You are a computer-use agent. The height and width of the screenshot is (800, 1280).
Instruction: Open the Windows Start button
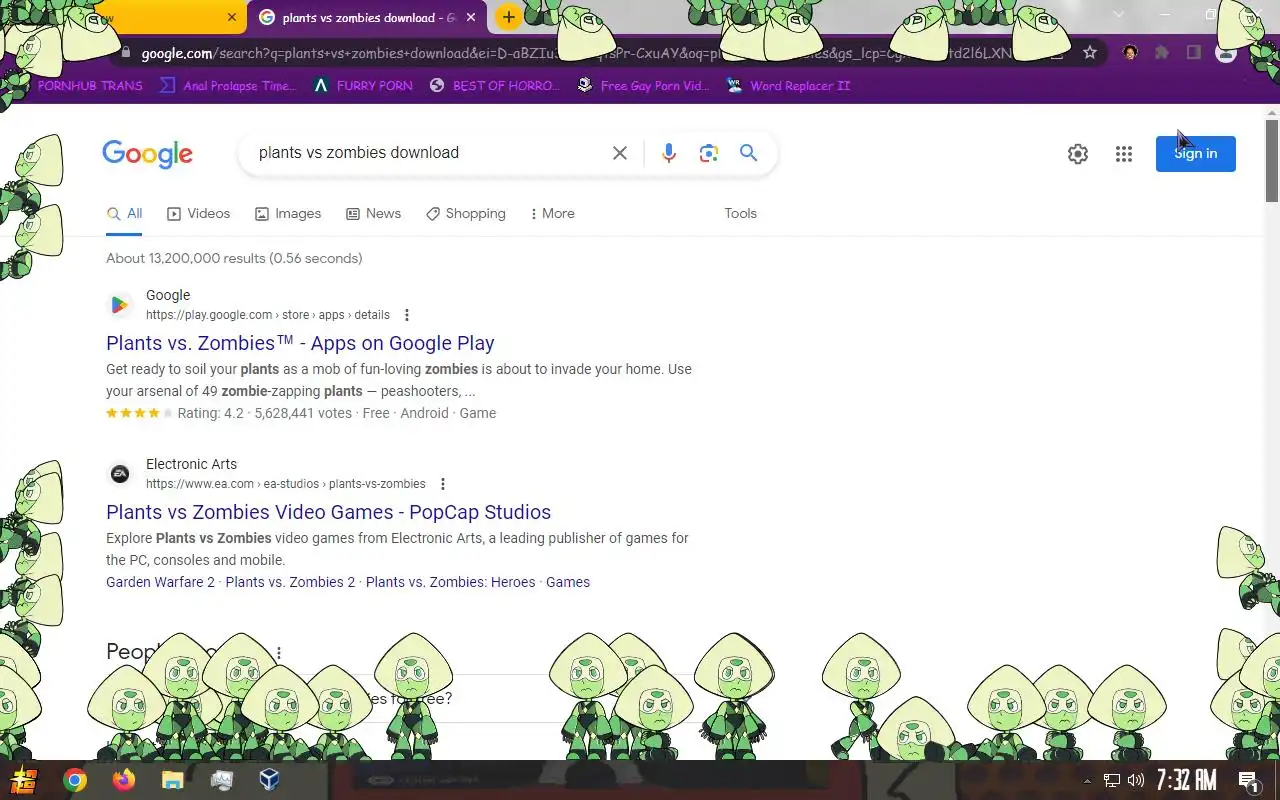[x=23, y=781]
